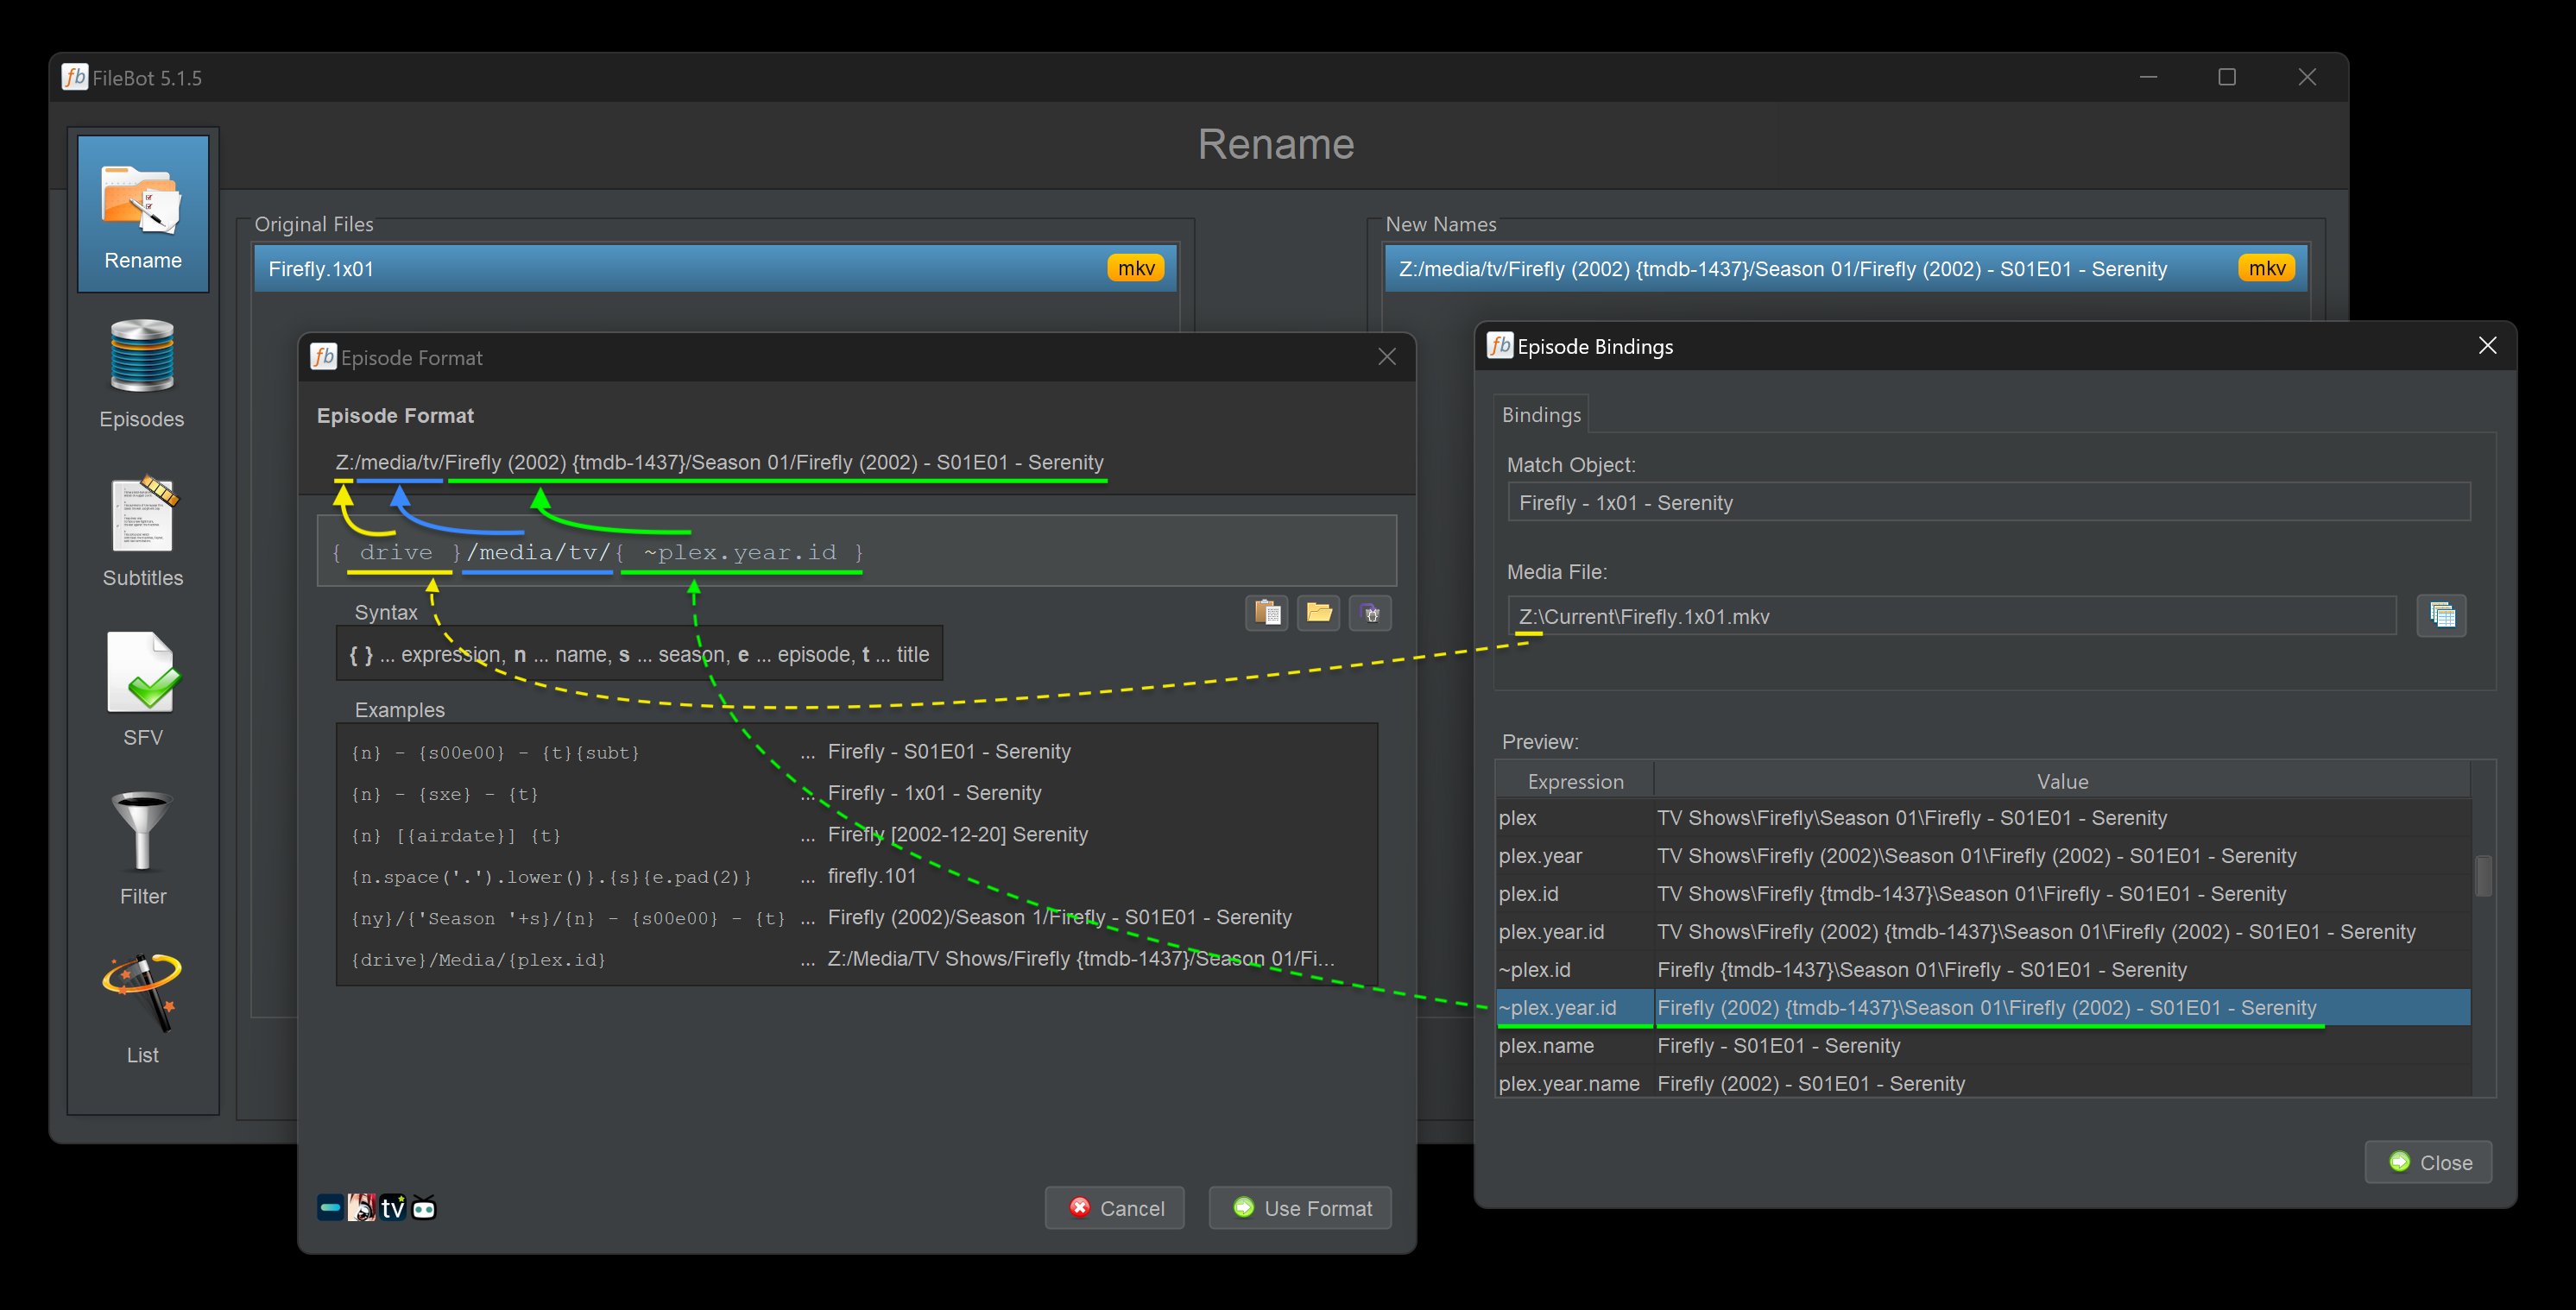Click inside the Match Object field
Viewport: 2576px width, 1310px height.
(1990, 502)
